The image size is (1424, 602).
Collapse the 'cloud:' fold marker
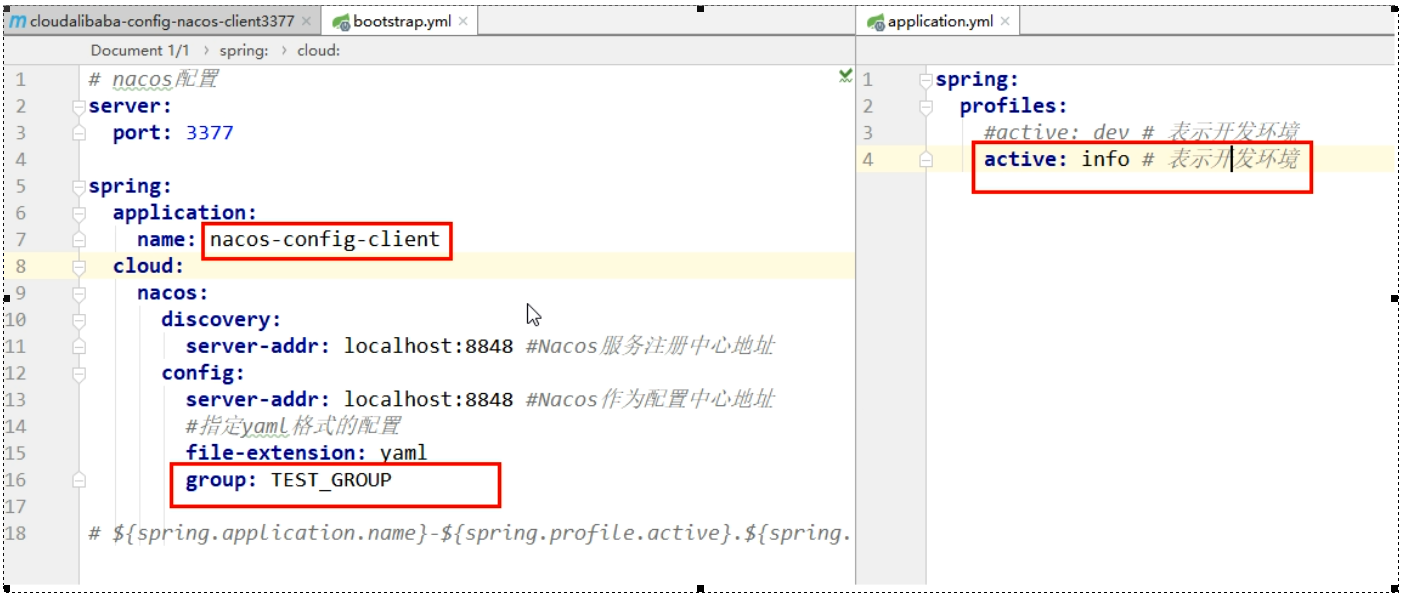click(x=79, y=266)
